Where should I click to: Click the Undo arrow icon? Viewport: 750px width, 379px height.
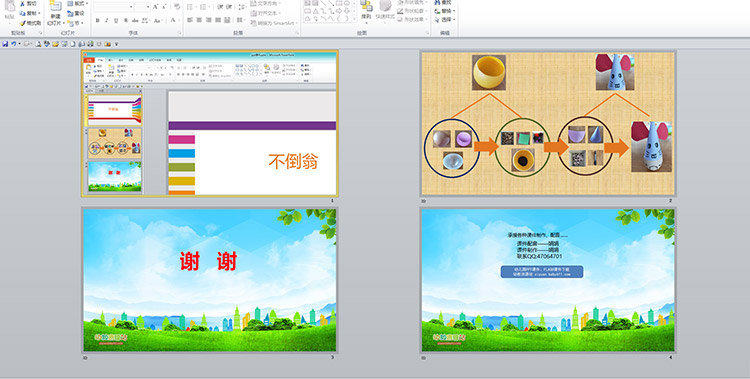[x=14, y=44]
